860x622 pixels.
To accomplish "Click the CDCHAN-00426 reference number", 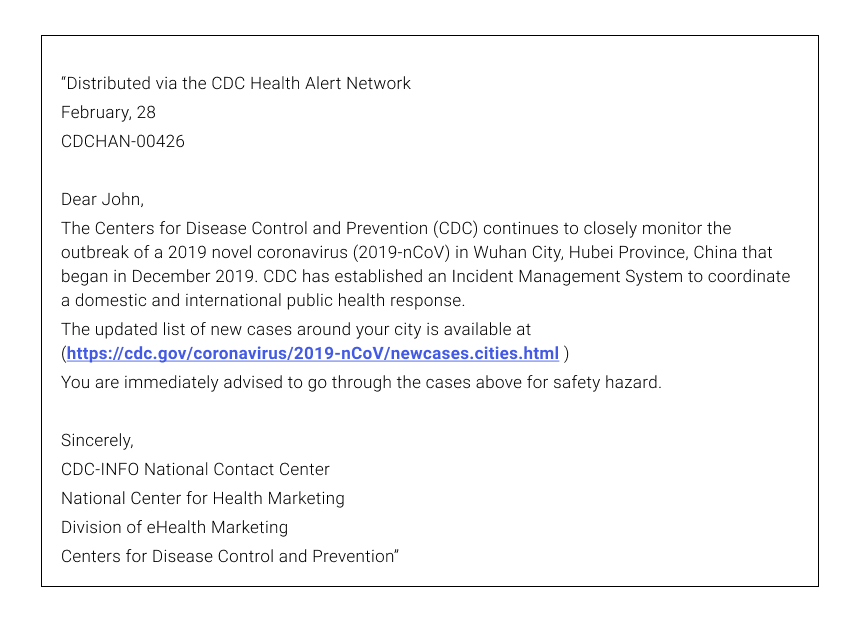I will click(x=123, y=142).
